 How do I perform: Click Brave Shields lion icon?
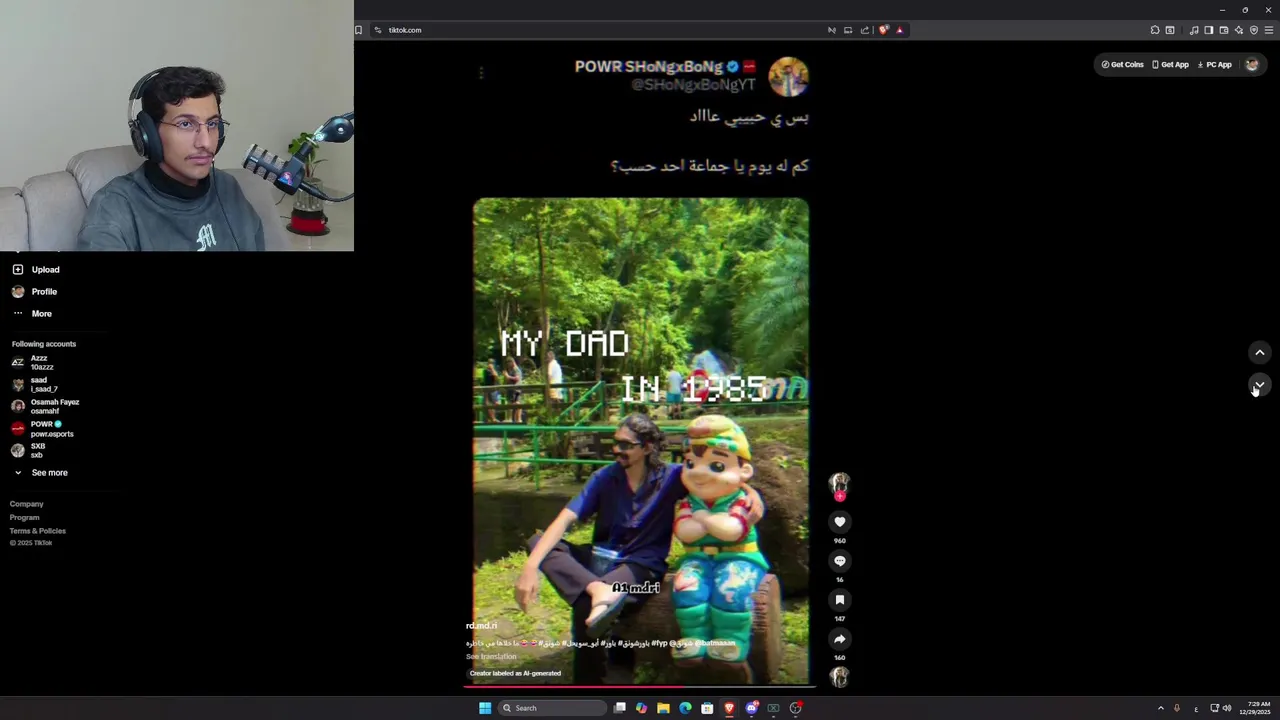pyautogui.click(x=883, y=30)
